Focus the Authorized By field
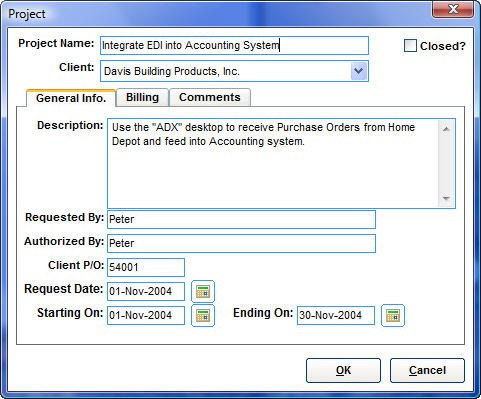This screenshot has width=481, height=399. [241, 243]
